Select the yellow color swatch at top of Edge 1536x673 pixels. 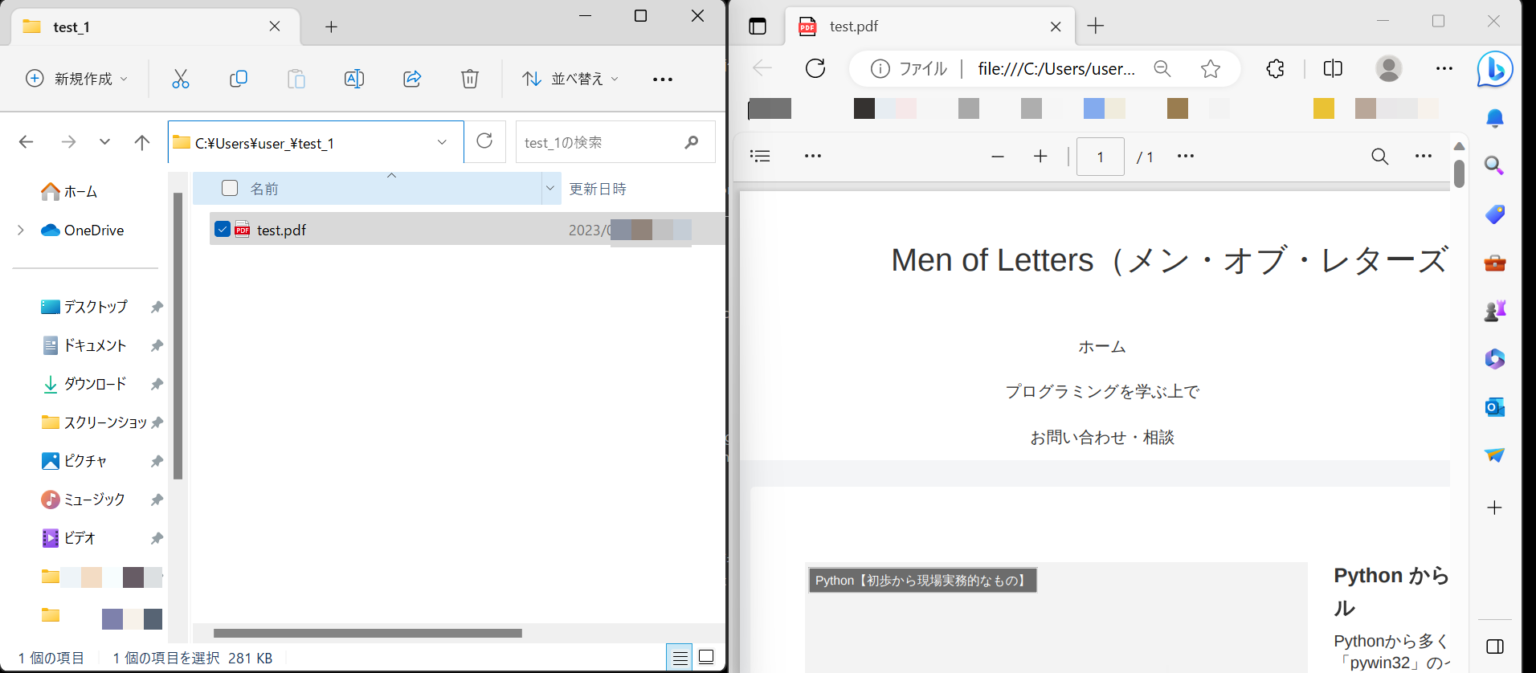1323,108
